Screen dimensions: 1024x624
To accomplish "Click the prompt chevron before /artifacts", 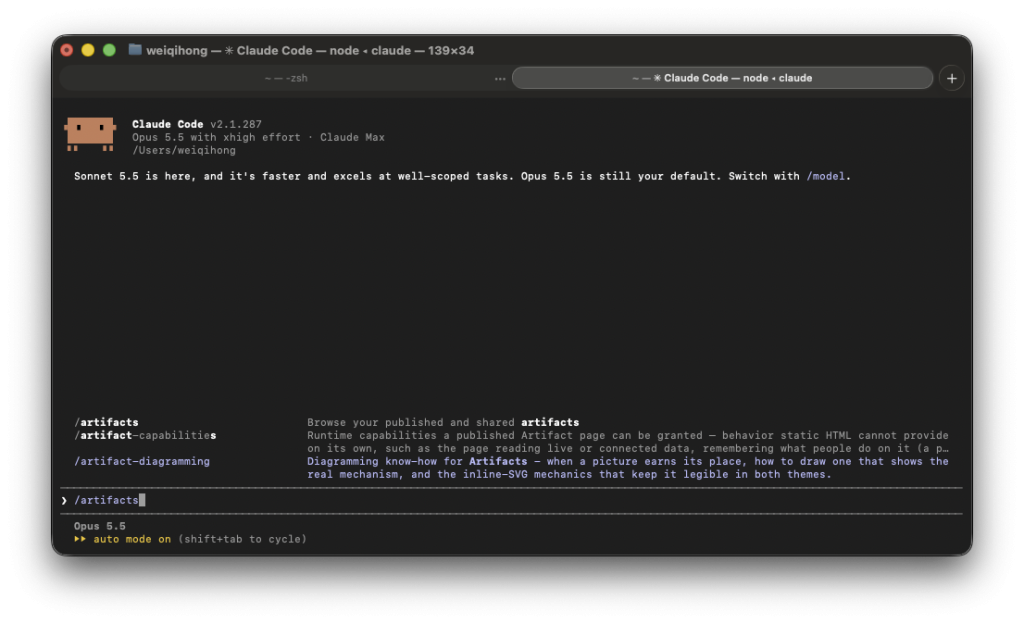I will tap(64, 501).
